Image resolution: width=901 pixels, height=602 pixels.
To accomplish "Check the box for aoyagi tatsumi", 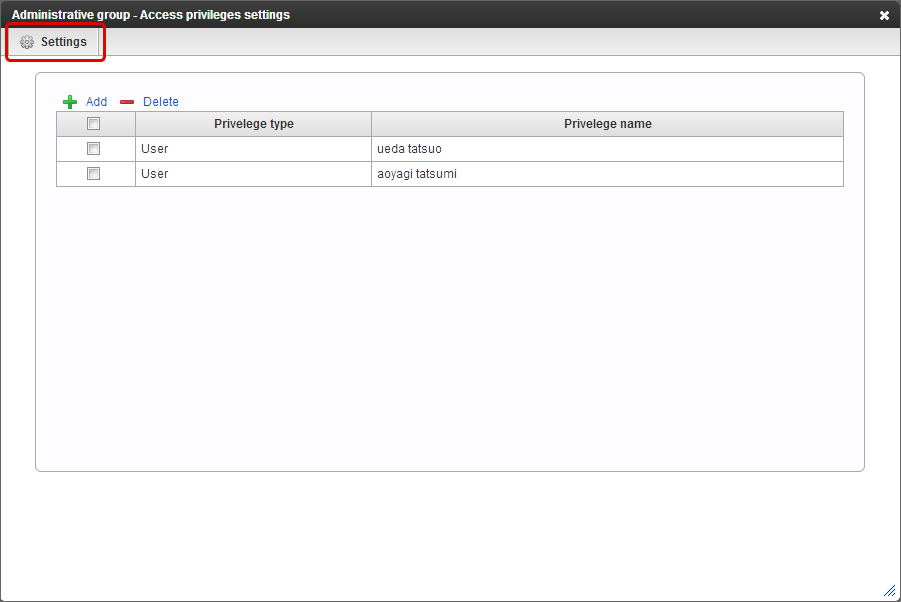I will click(x=93, y=173).
